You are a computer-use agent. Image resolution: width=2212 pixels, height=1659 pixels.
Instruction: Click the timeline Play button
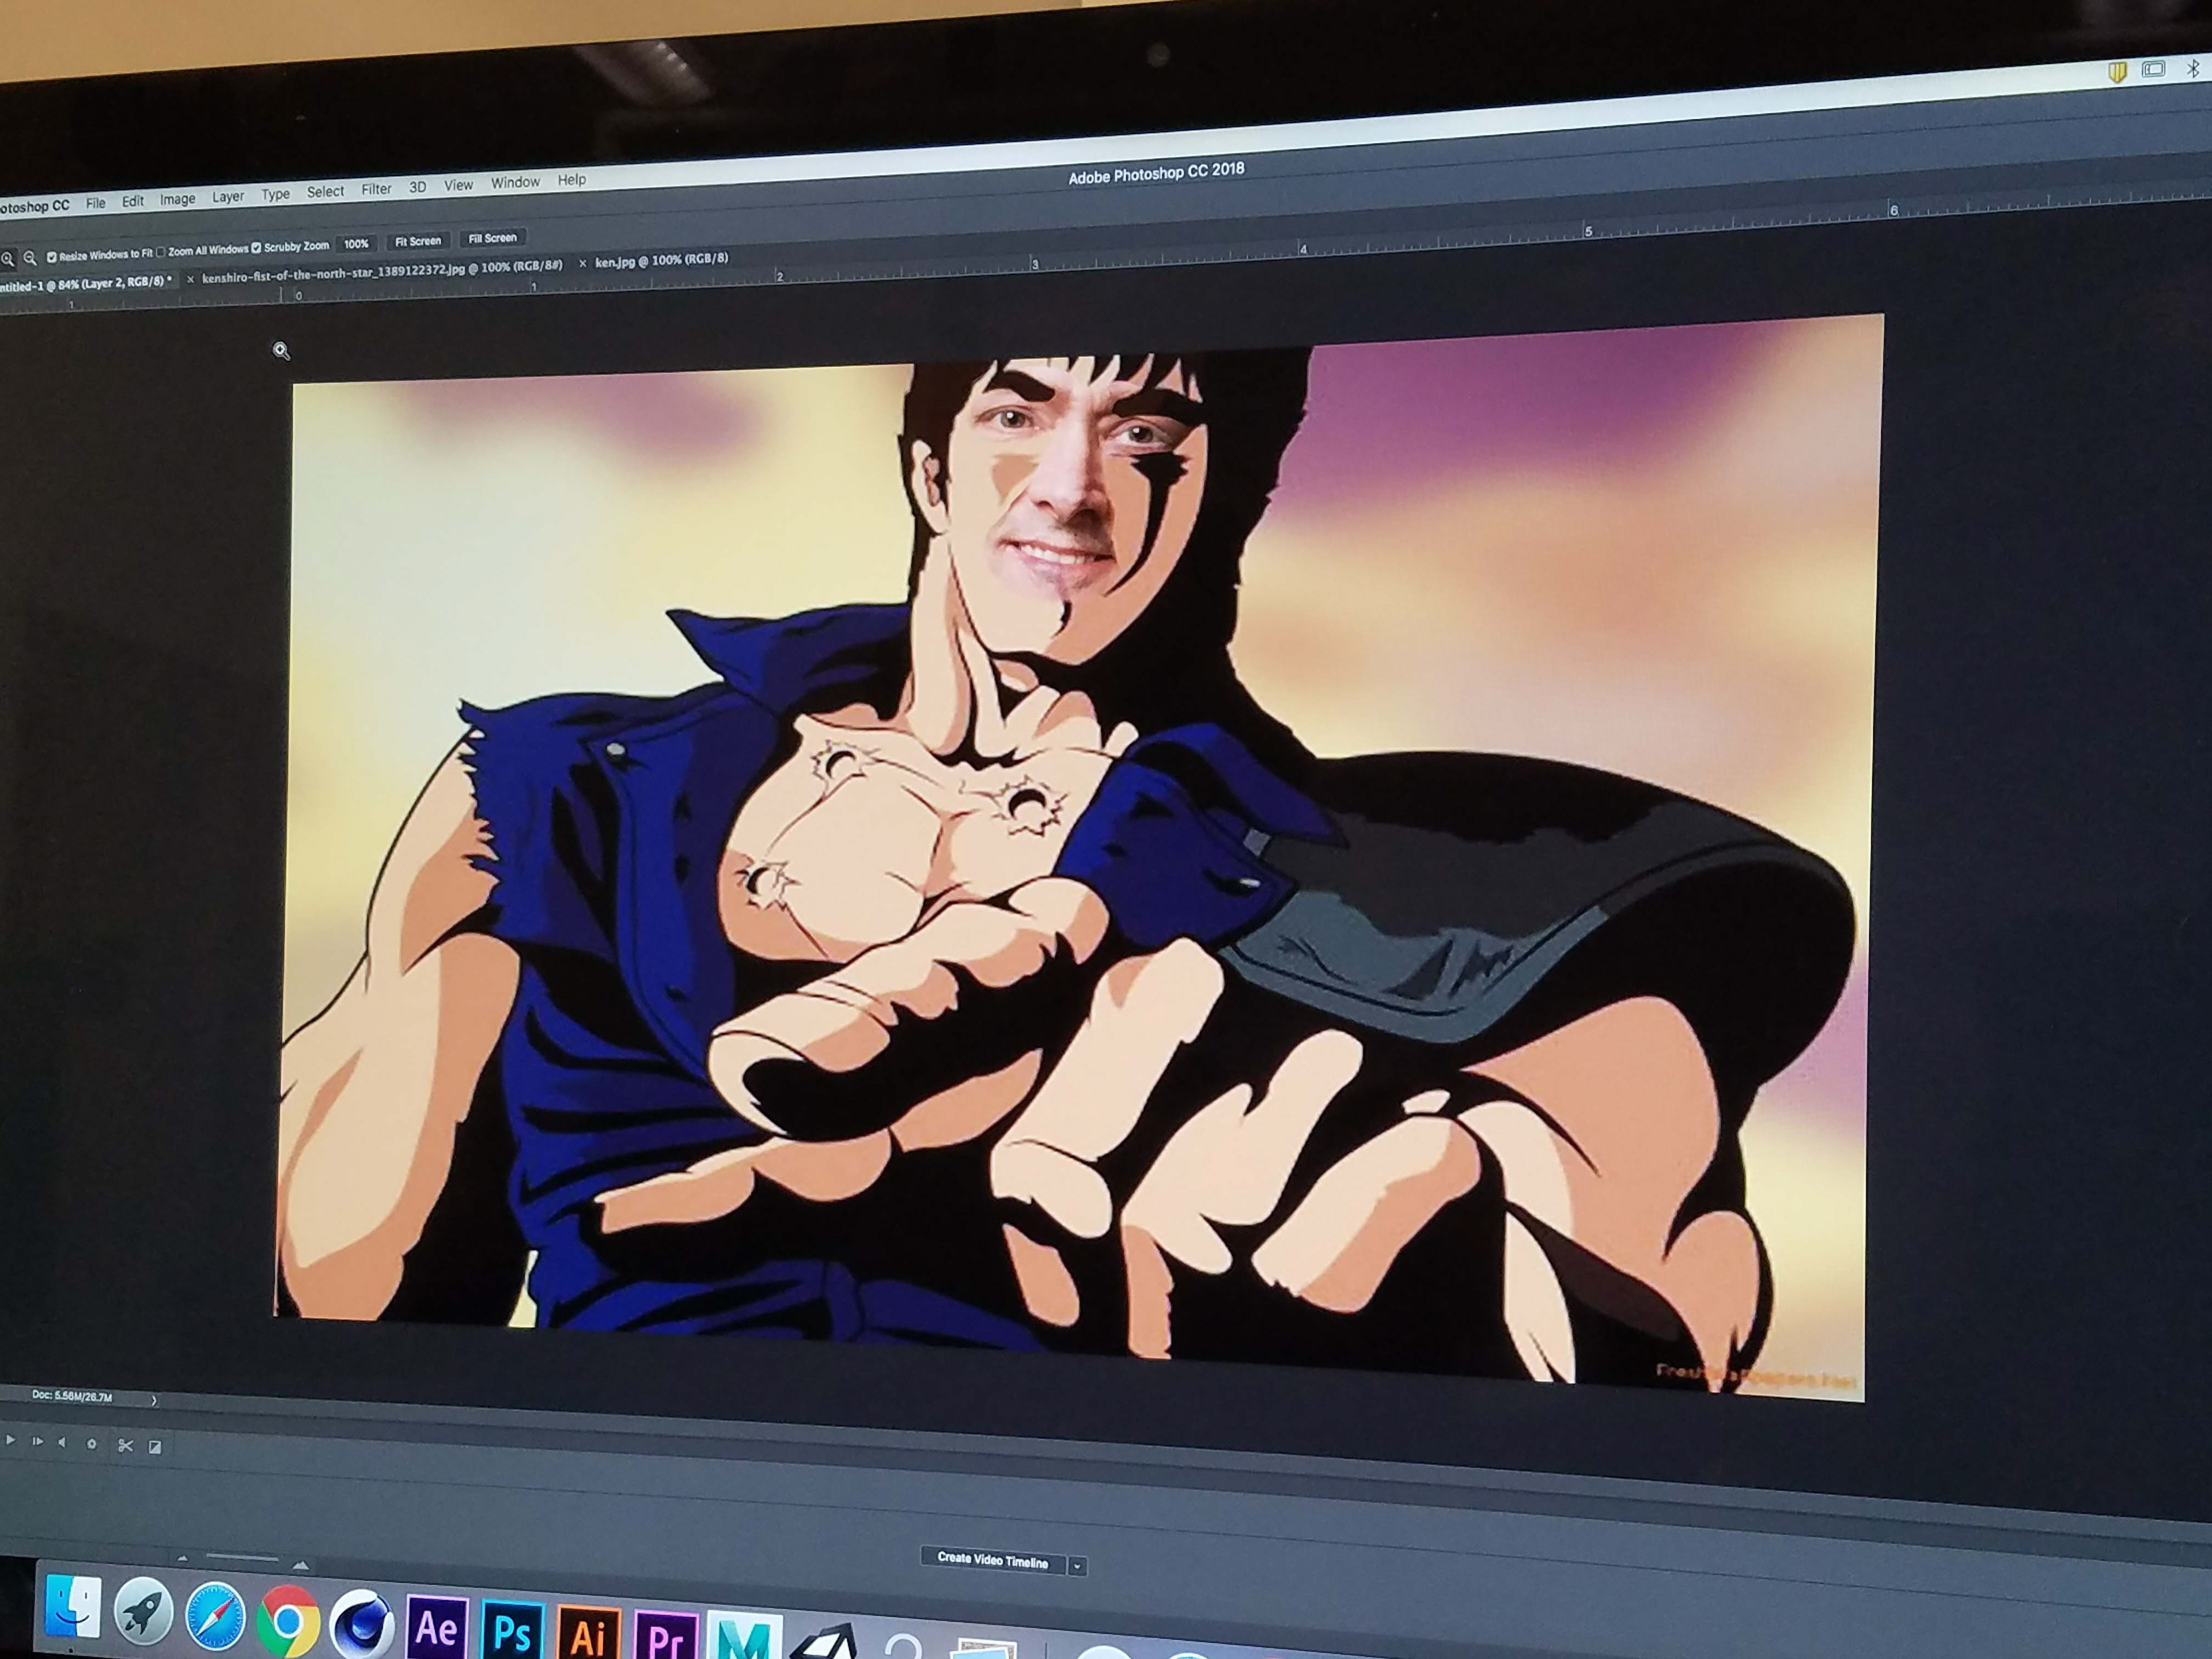(x=10, y=1440)
